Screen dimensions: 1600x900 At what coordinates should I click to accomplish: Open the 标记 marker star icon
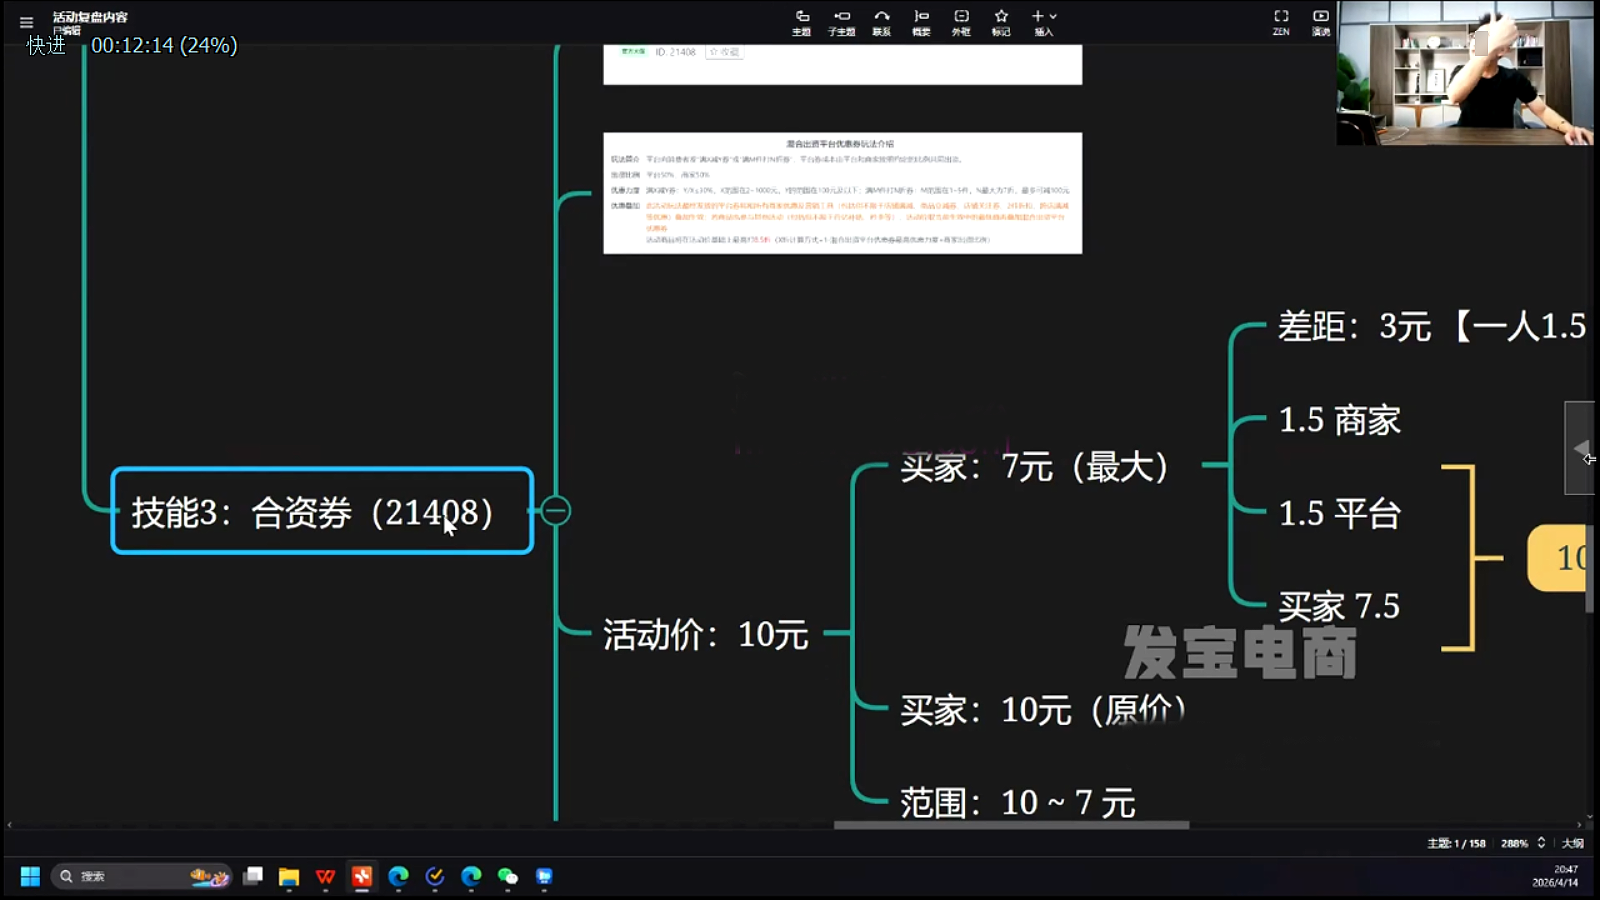pos(1001,22)
